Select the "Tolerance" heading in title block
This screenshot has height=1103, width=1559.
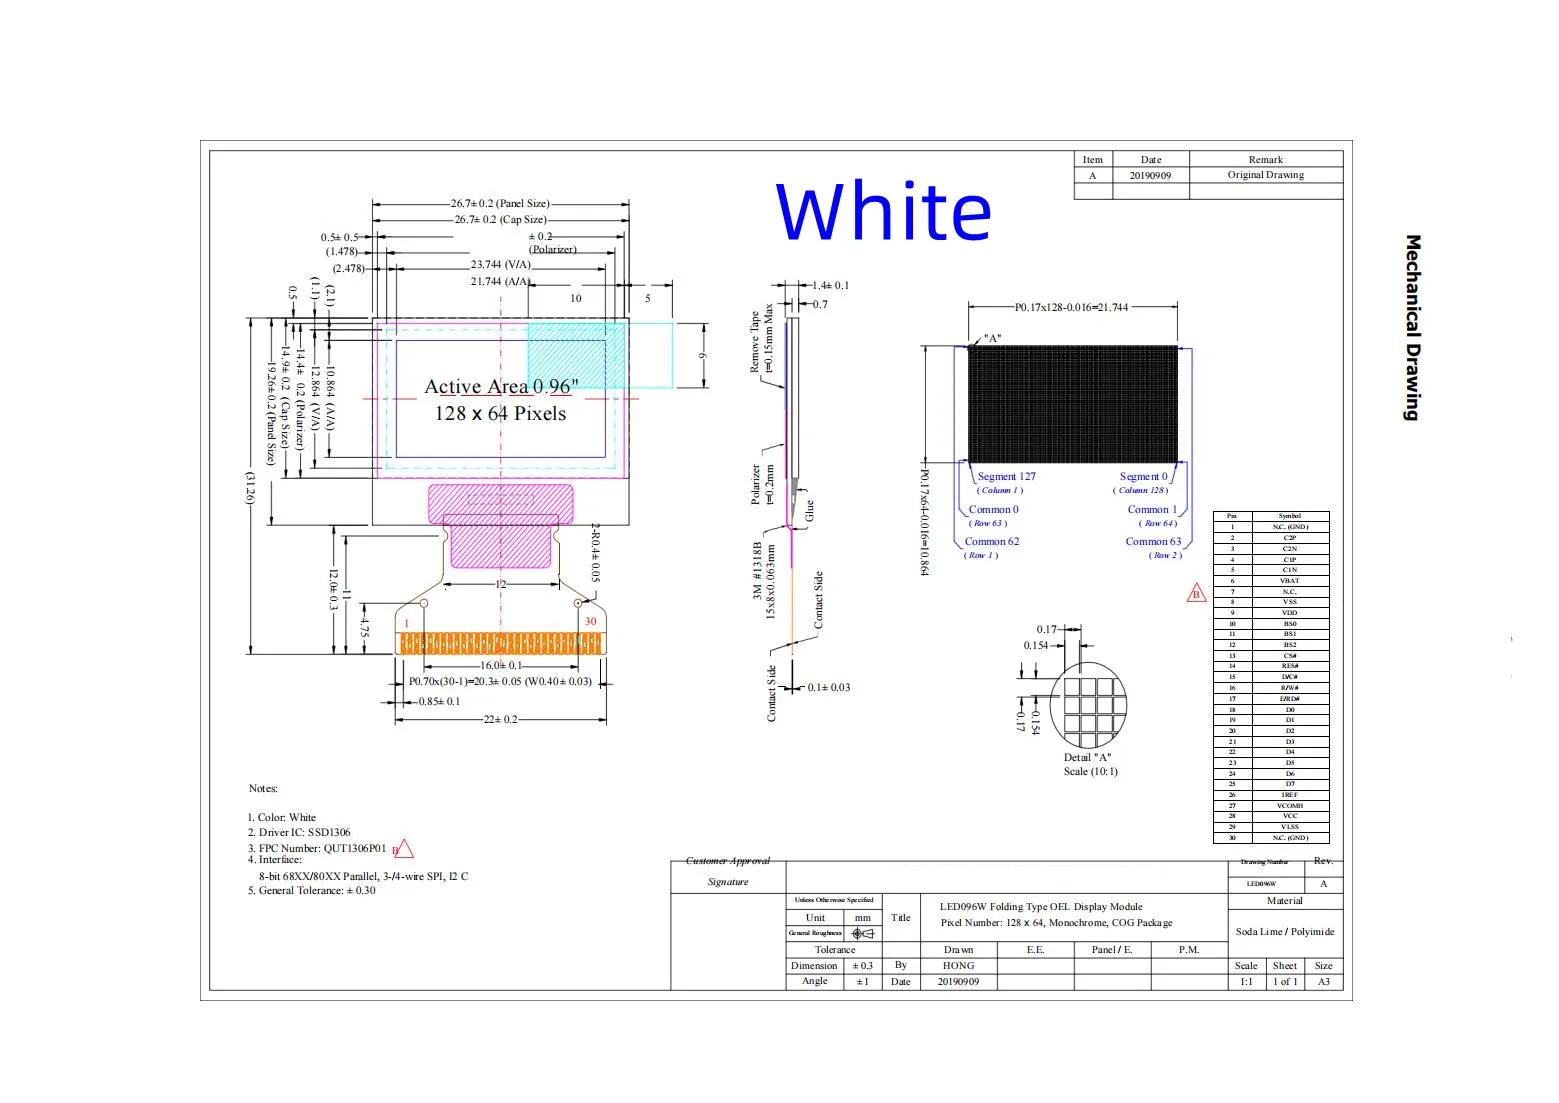(x=835, y=949)
